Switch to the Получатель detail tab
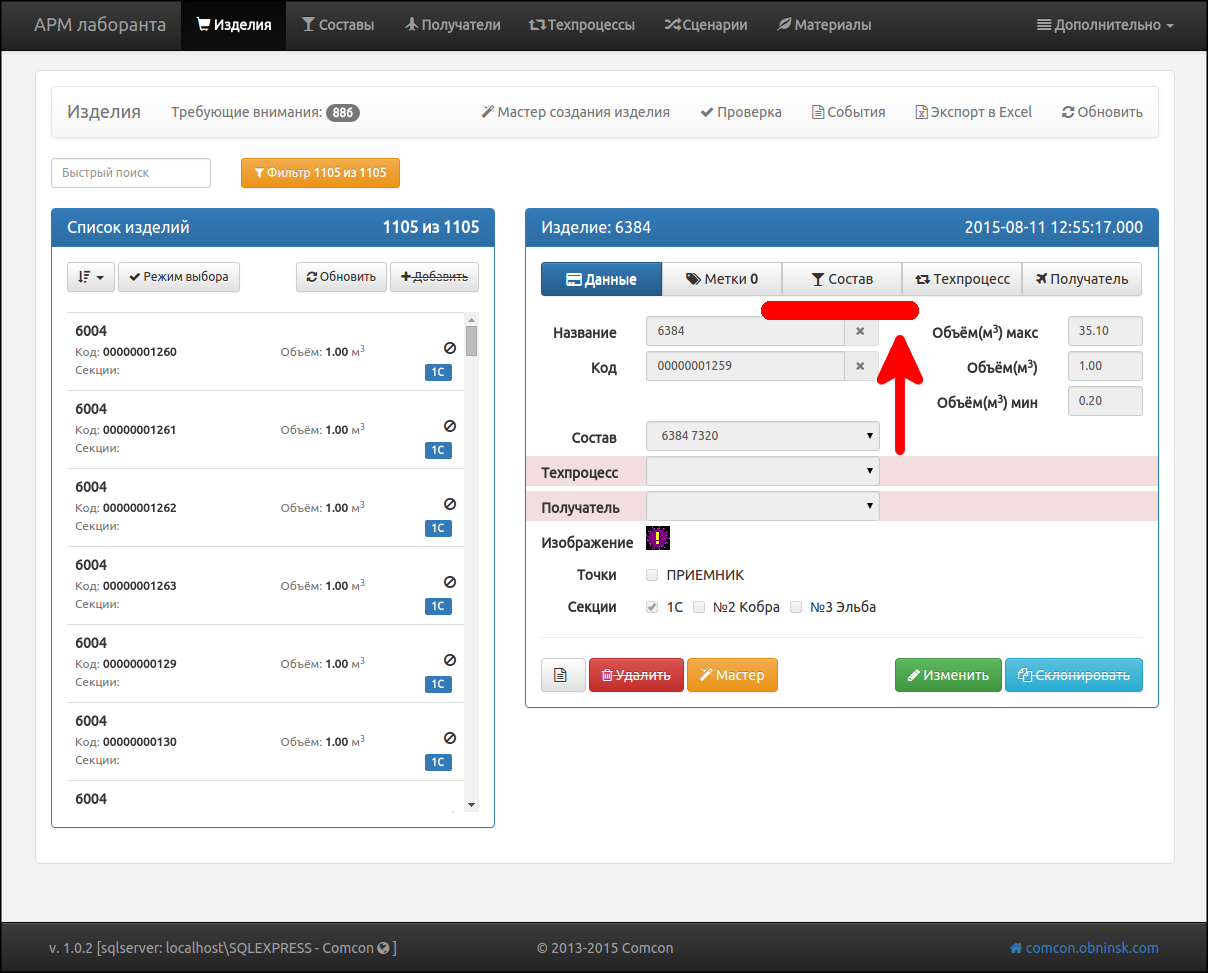 point(1082,279)
